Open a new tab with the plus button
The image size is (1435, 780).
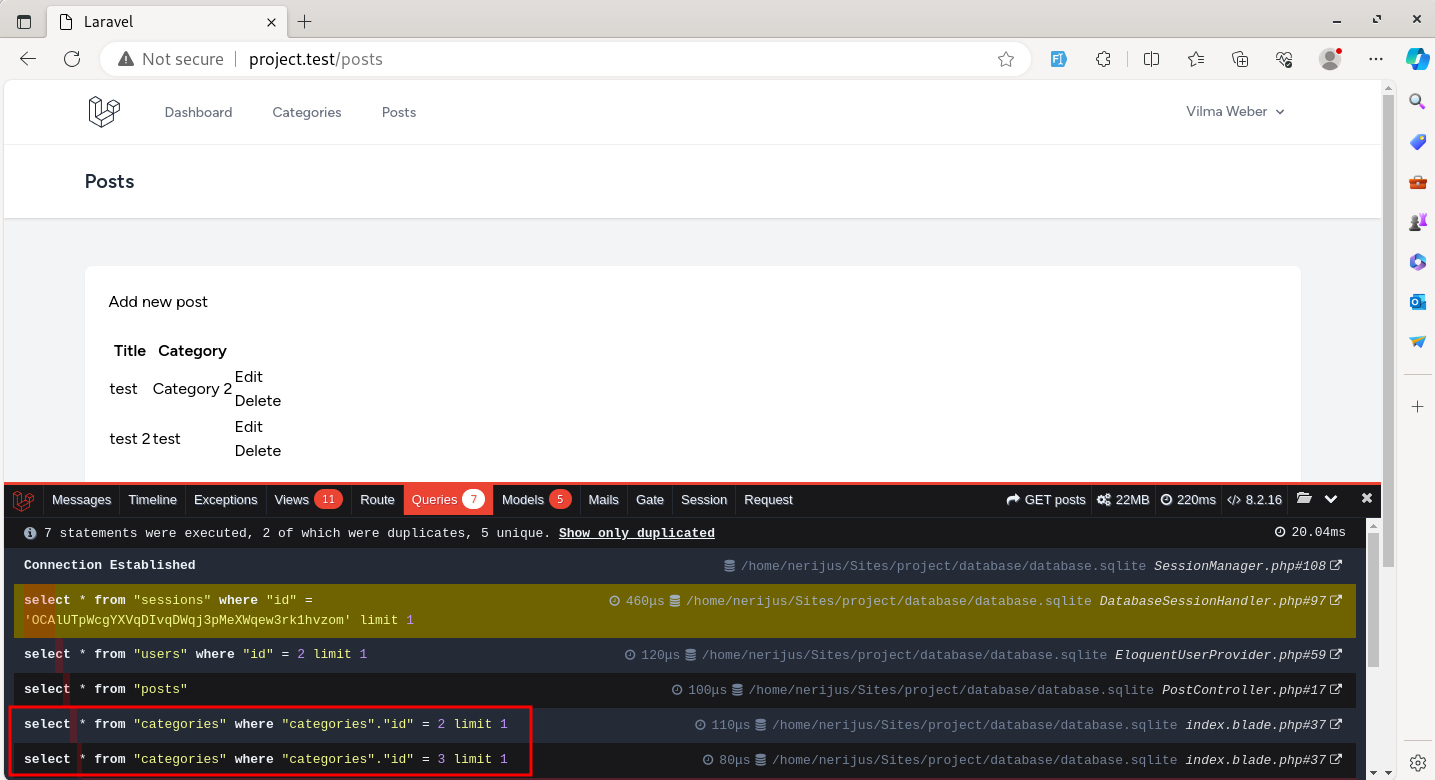coord(305,21)
